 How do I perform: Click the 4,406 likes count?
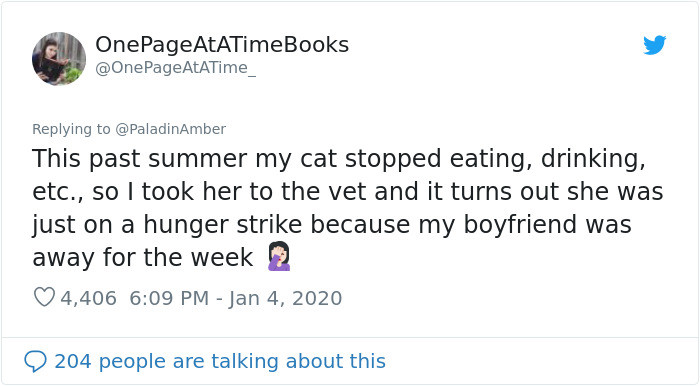click(x=88, y=298)
